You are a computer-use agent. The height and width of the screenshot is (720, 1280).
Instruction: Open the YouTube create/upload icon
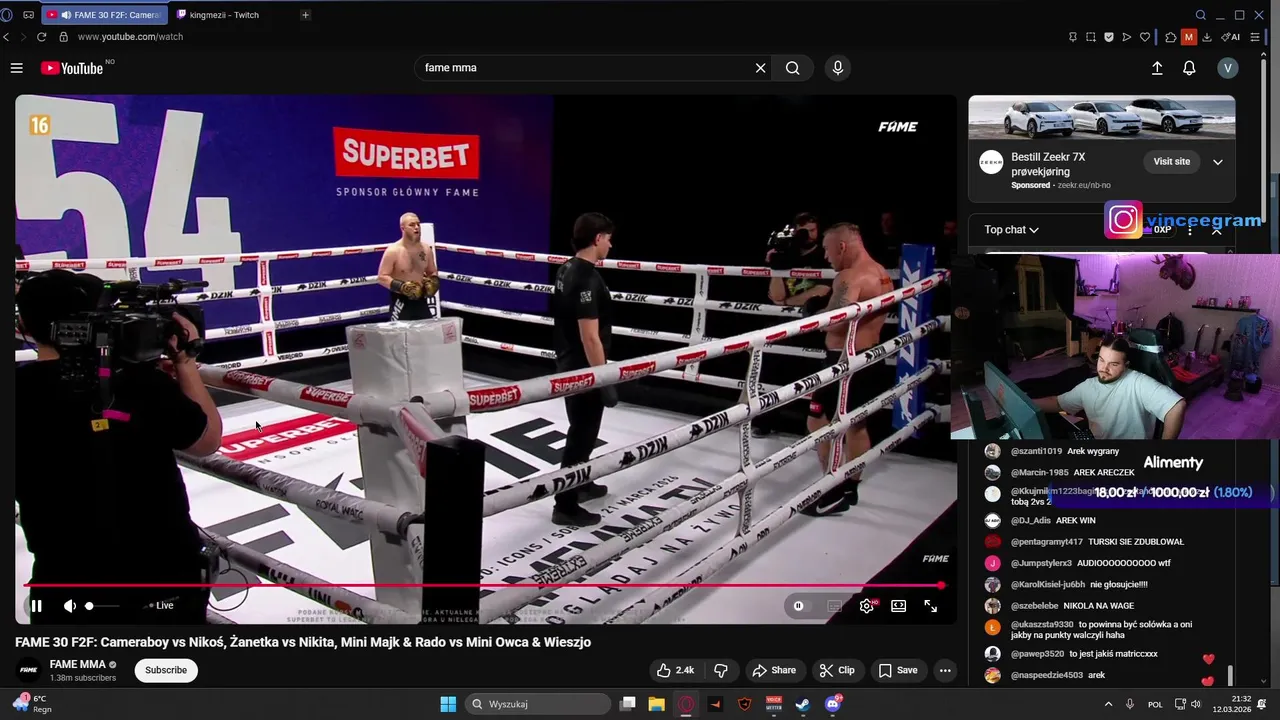pos(1157,68)
